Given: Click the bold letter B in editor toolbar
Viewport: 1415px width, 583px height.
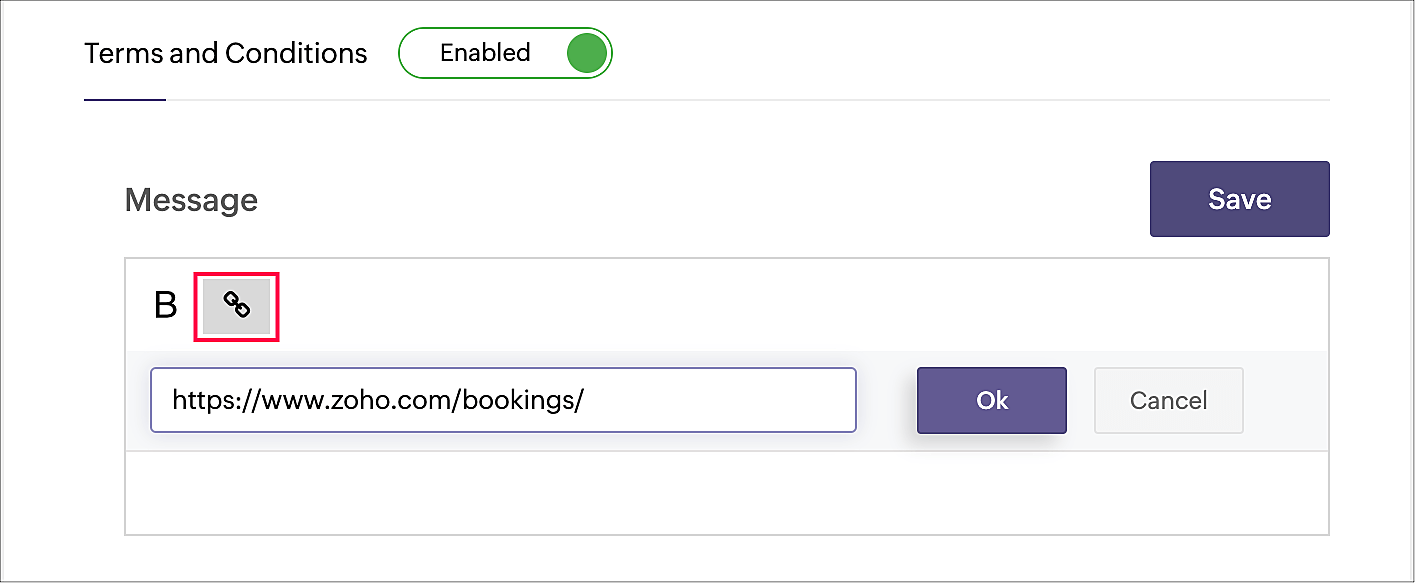Looking at the screenshot, I should pyautogui.click(x=165, y=306).
